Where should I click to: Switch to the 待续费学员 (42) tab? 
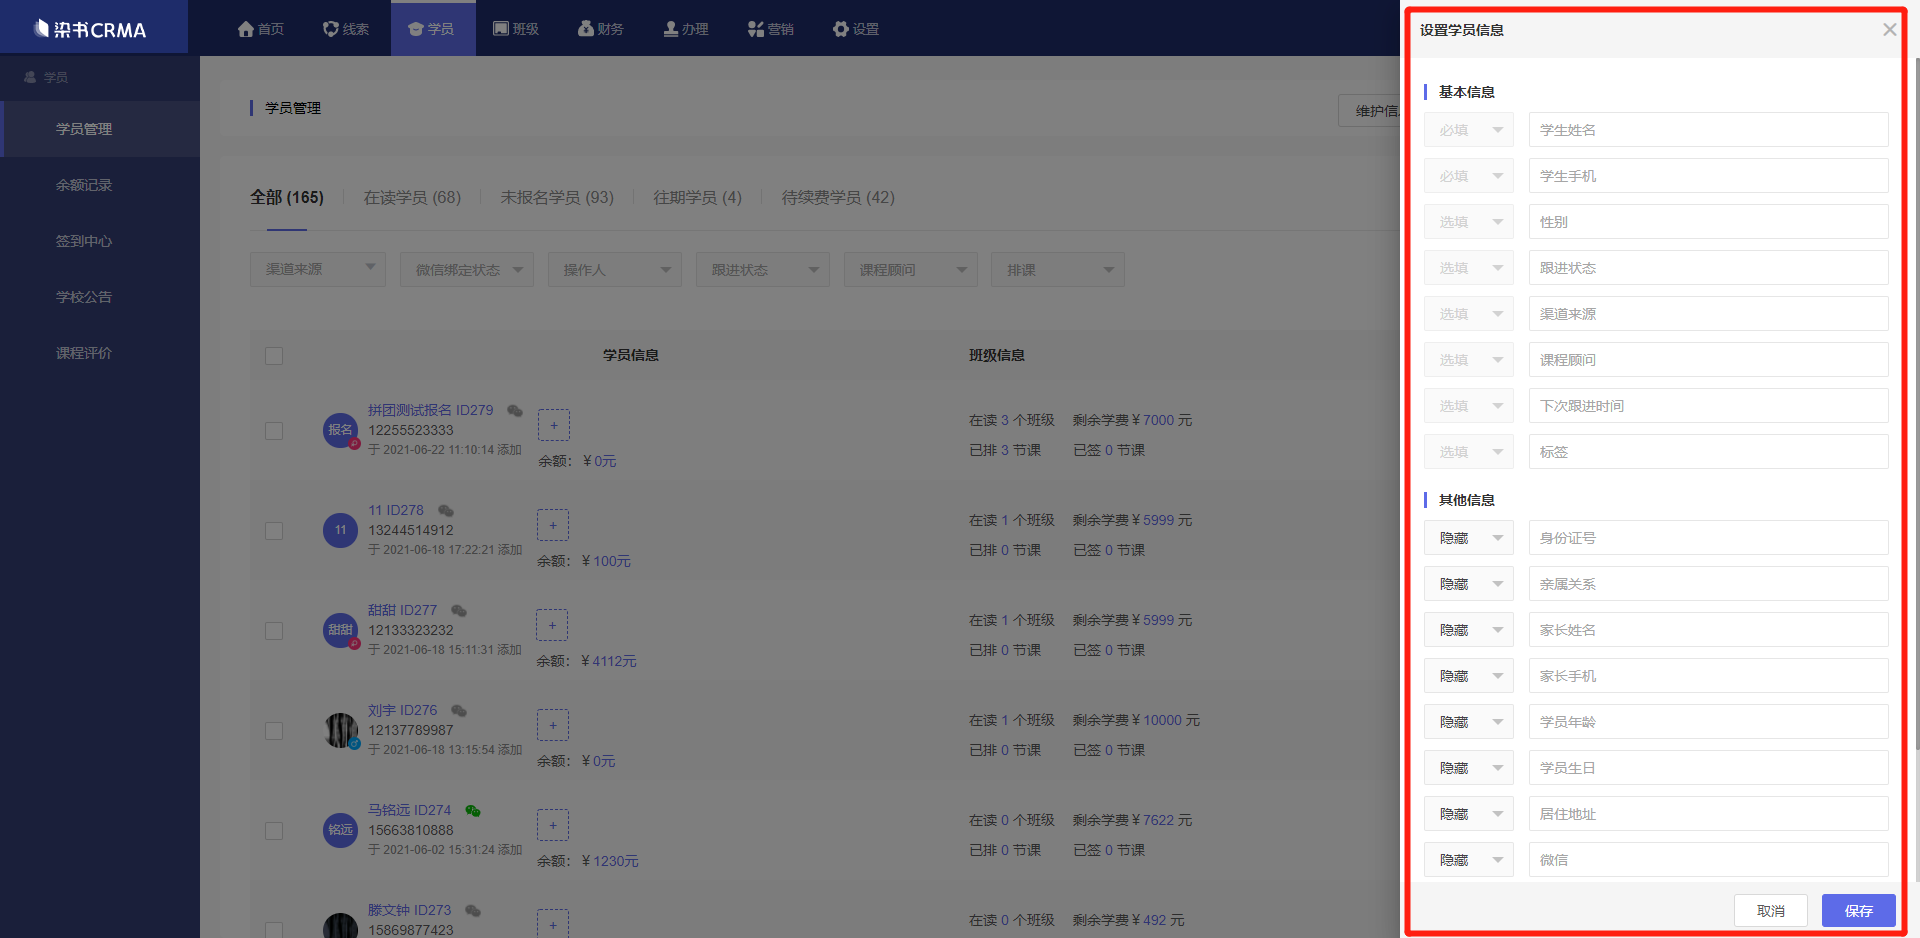coord(838,197)
